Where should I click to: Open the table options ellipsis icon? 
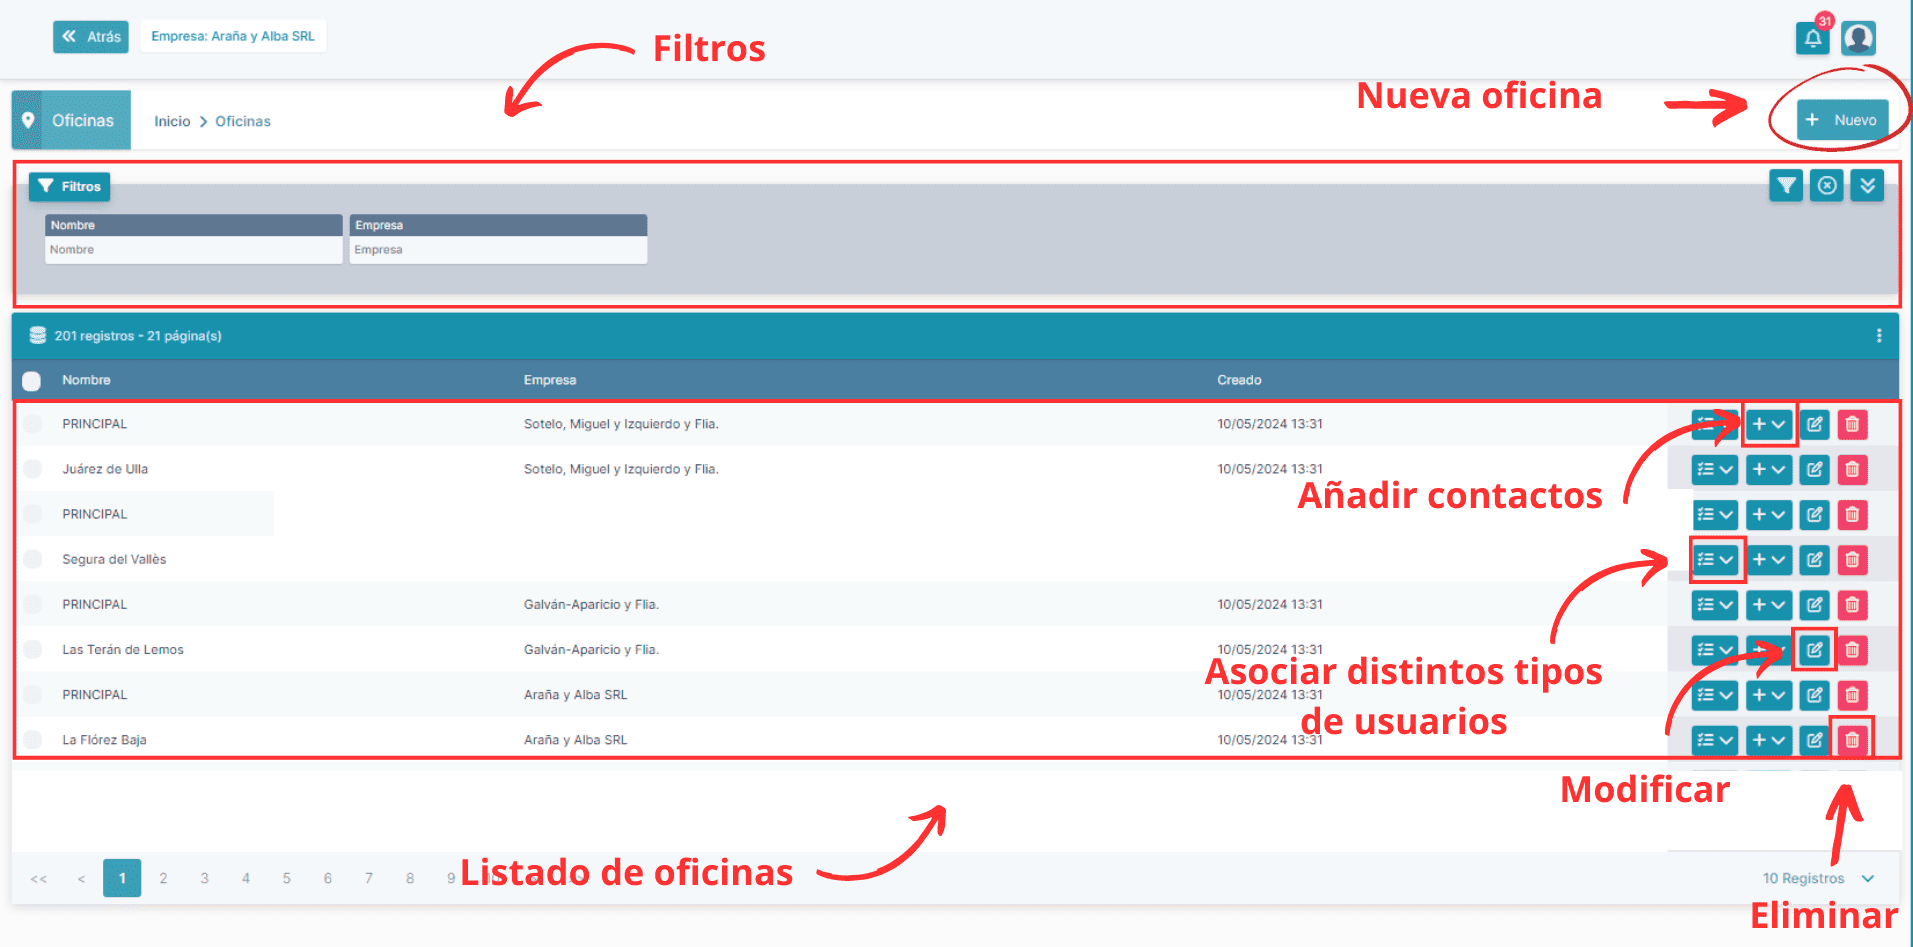pos(1879,335)
